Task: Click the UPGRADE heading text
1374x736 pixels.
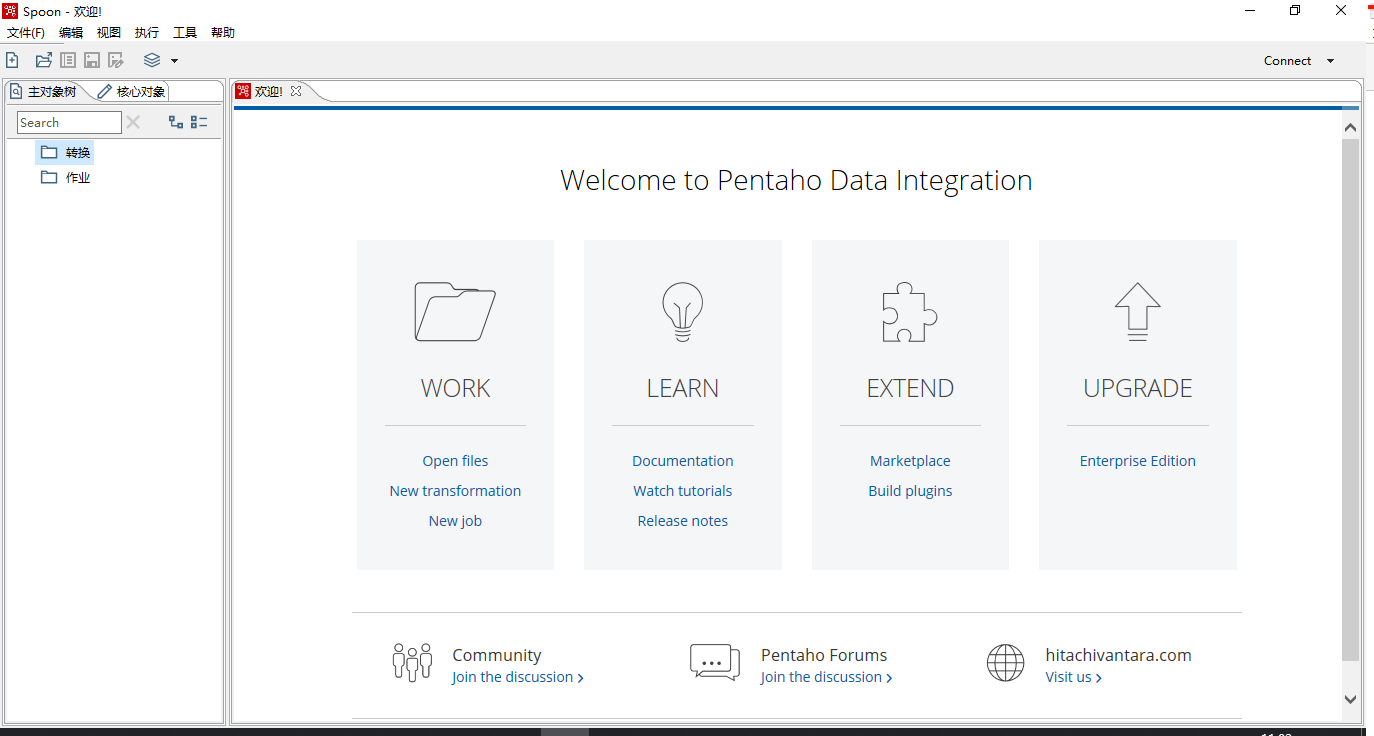Action: [1138, 388]
